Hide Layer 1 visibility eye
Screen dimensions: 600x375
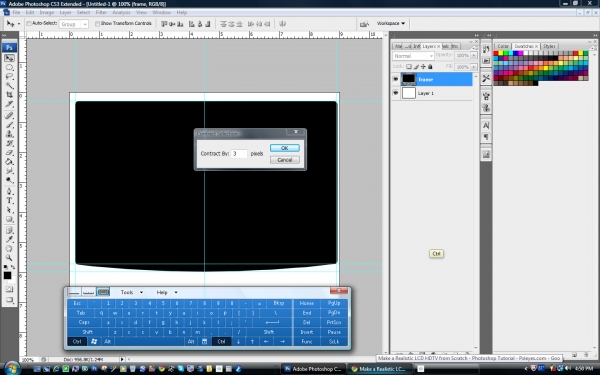396,93
